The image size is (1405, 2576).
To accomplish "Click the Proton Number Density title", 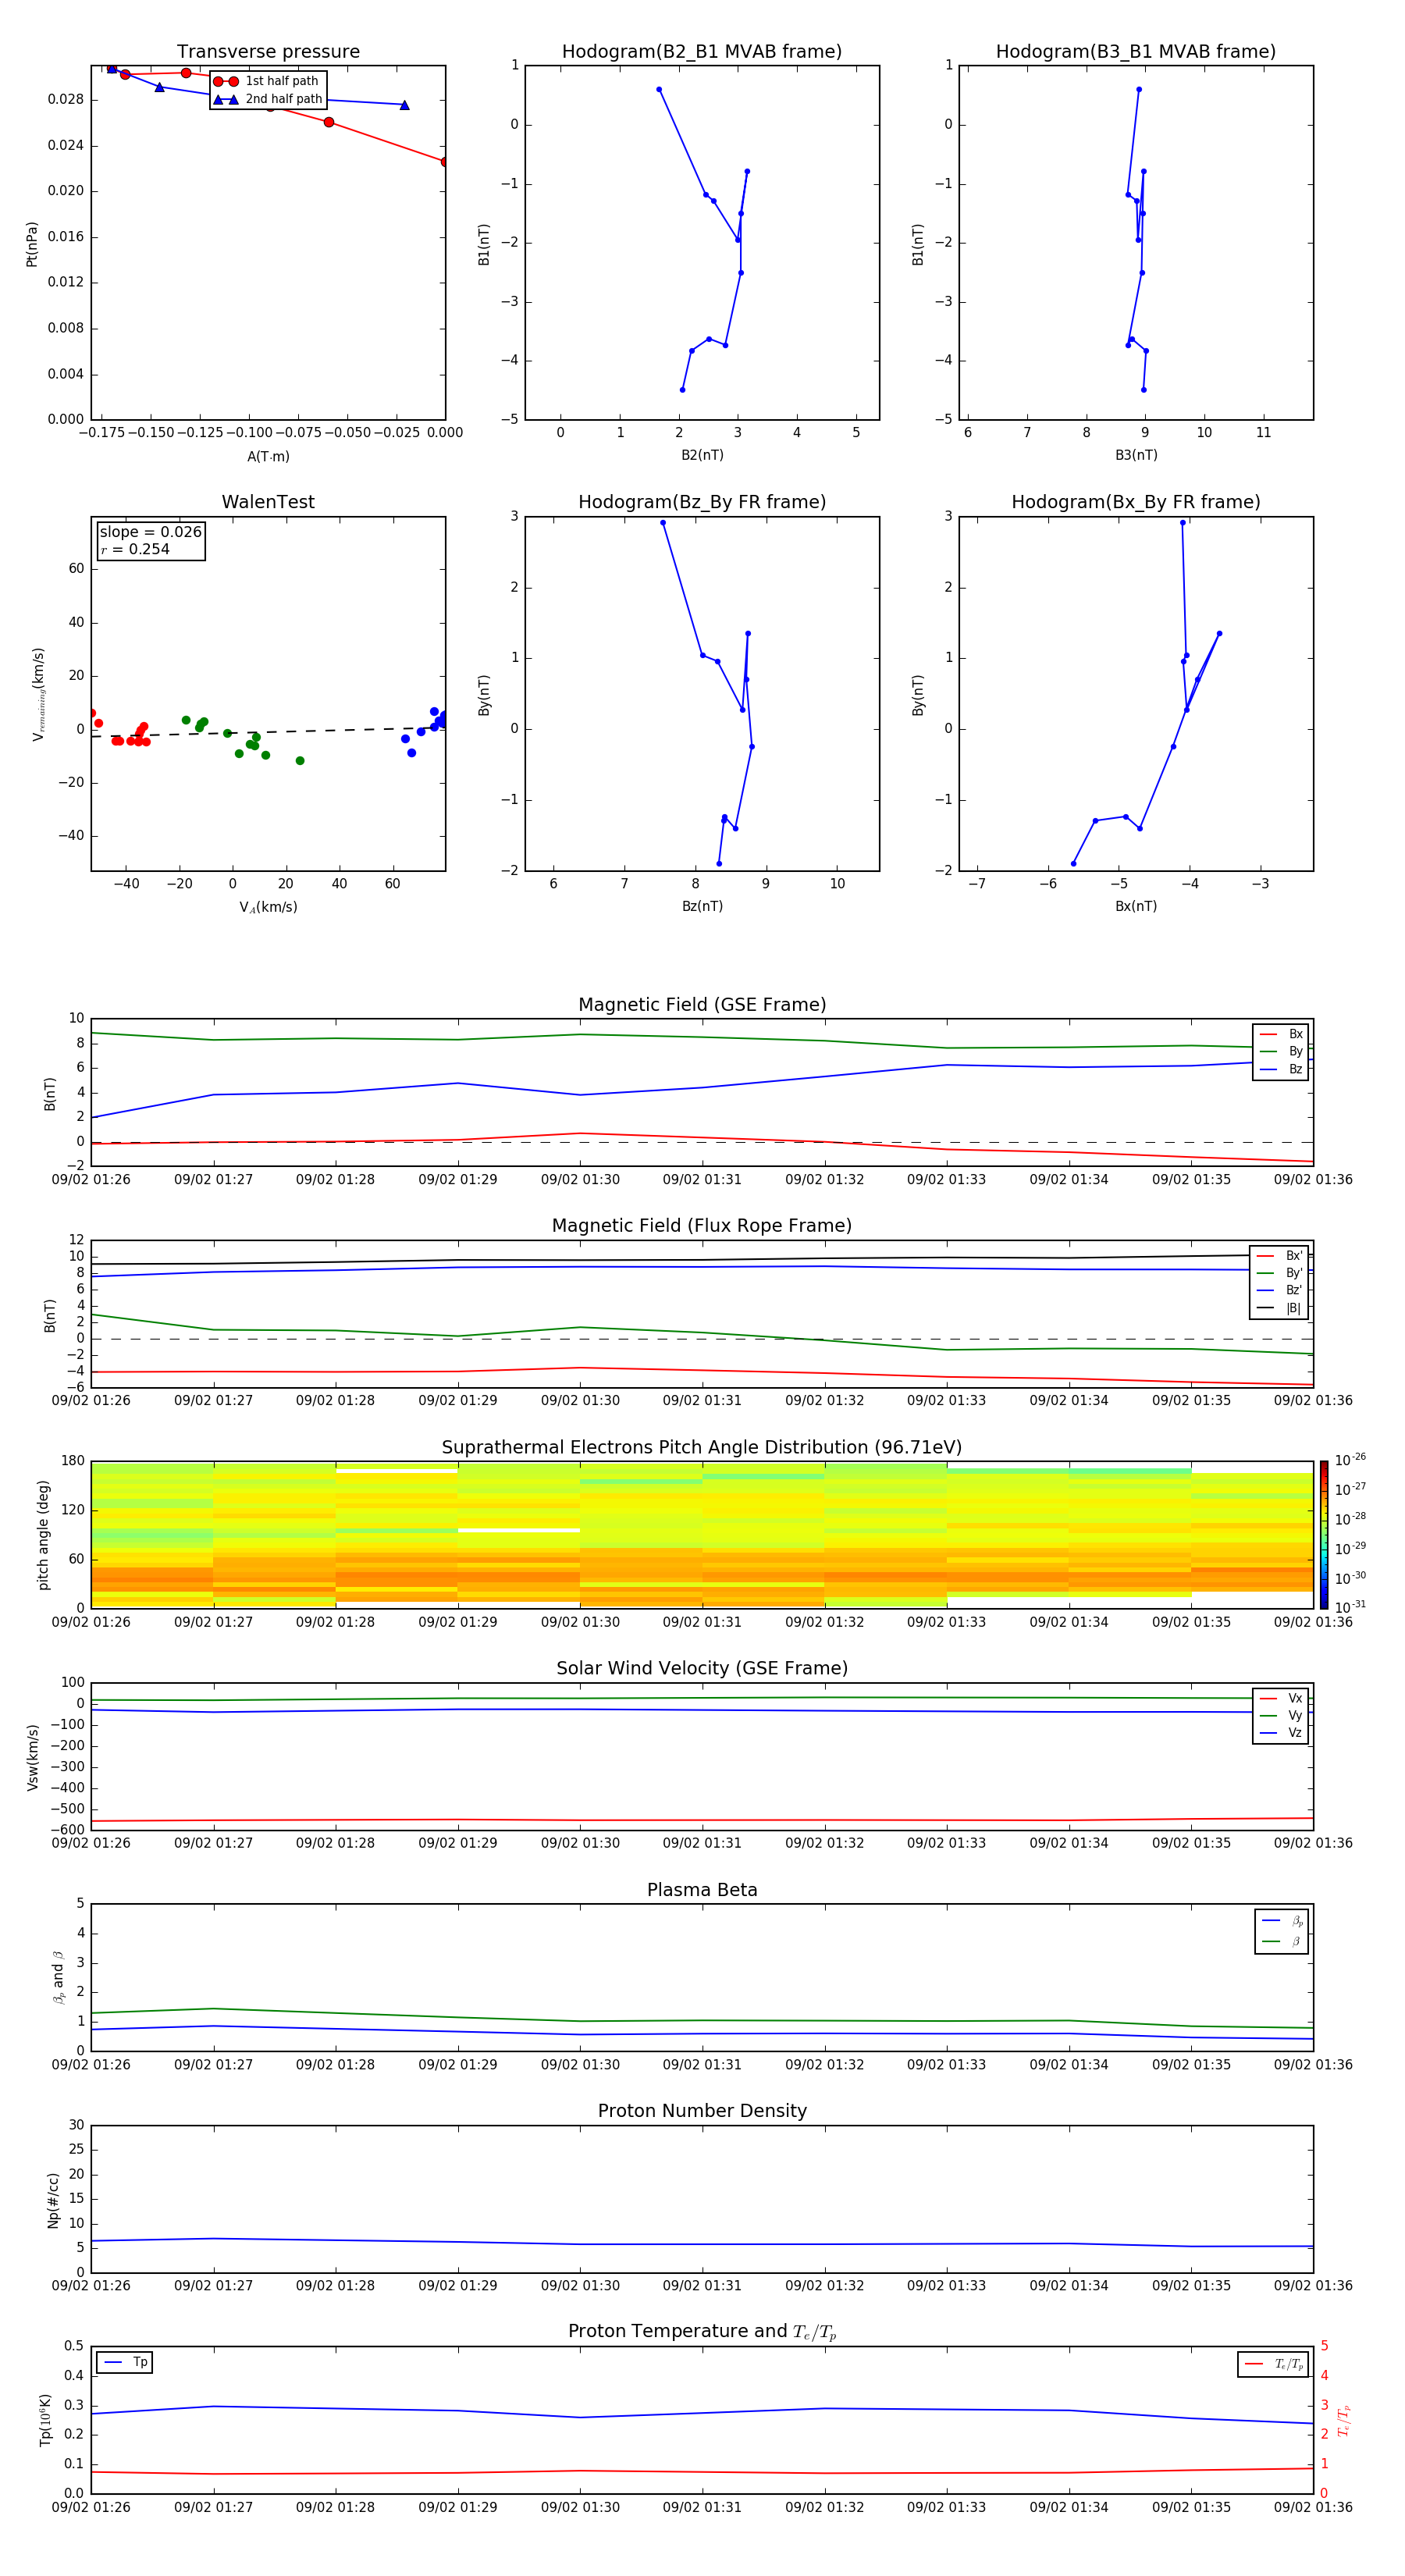I will pos(702,2111).
